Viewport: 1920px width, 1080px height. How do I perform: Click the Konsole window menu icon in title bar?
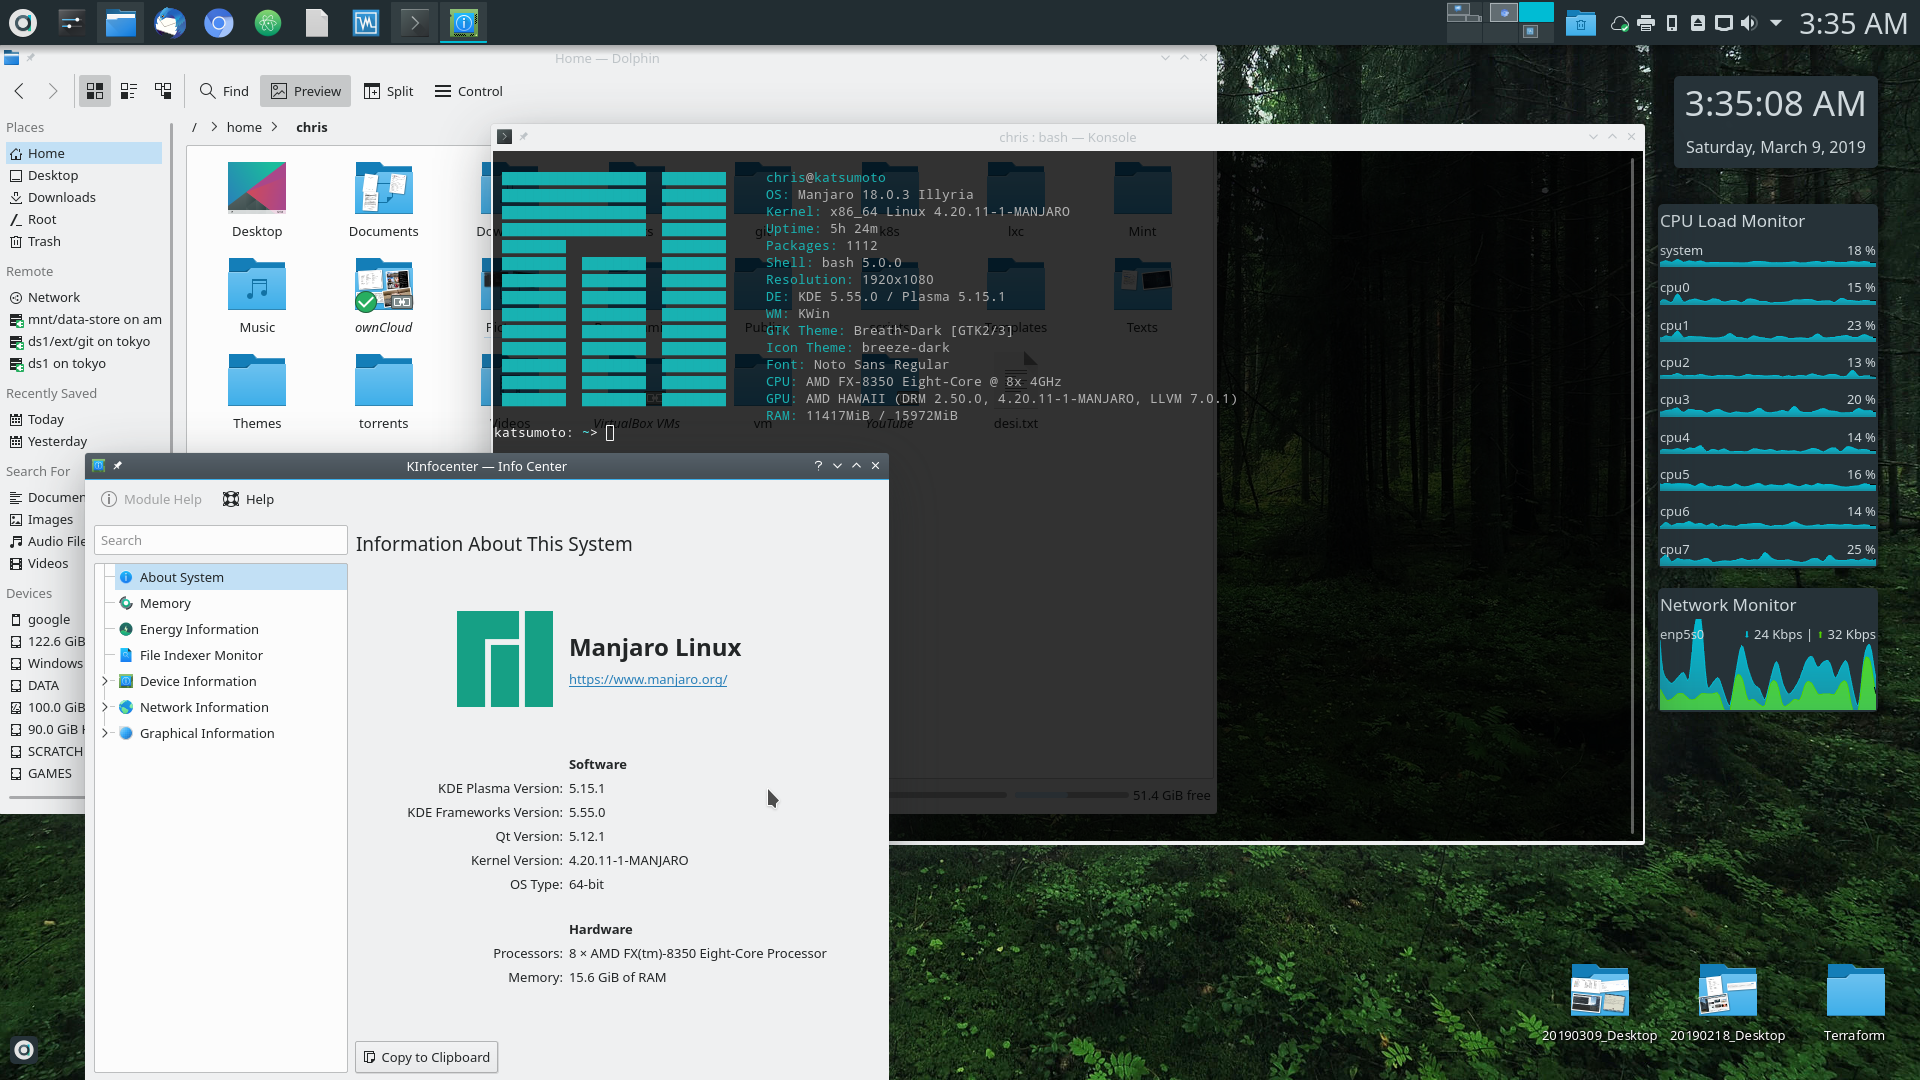point(504,137)
